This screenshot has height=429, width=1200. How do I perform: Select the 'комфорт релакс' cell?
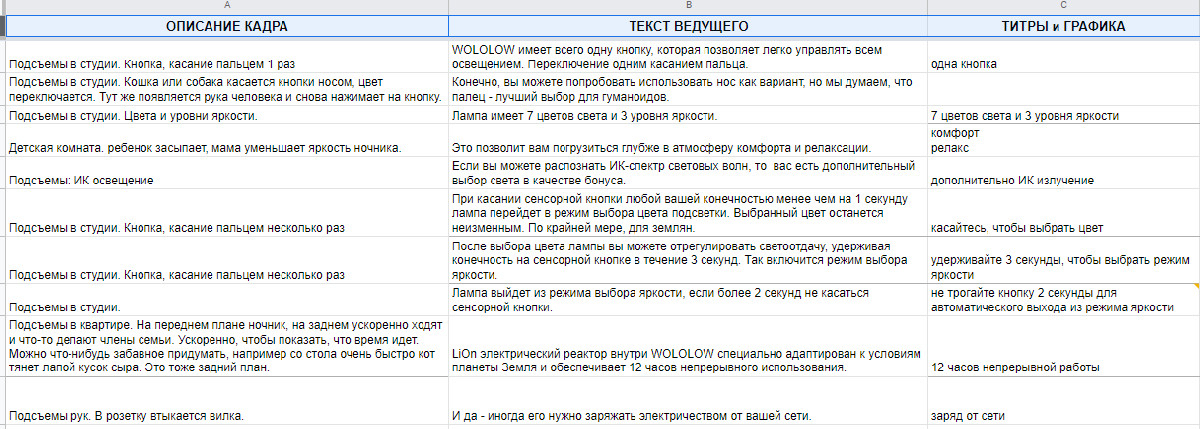click(x=1063, y=141)
